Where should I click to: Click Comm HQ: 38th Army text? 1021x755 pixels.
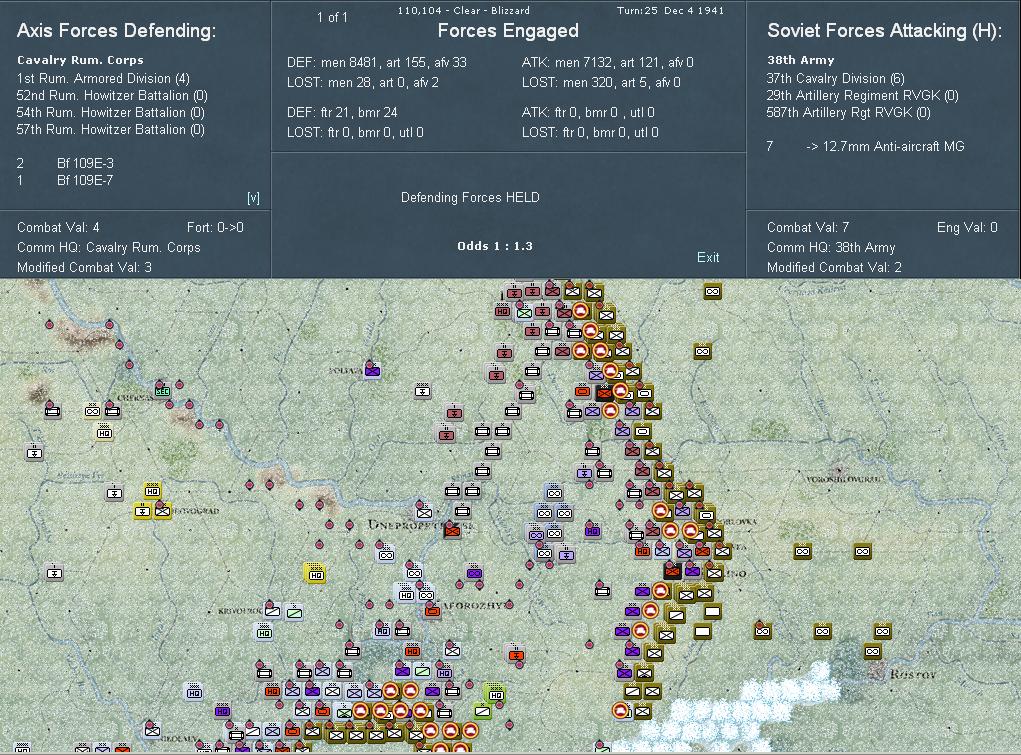coord(831,248)
